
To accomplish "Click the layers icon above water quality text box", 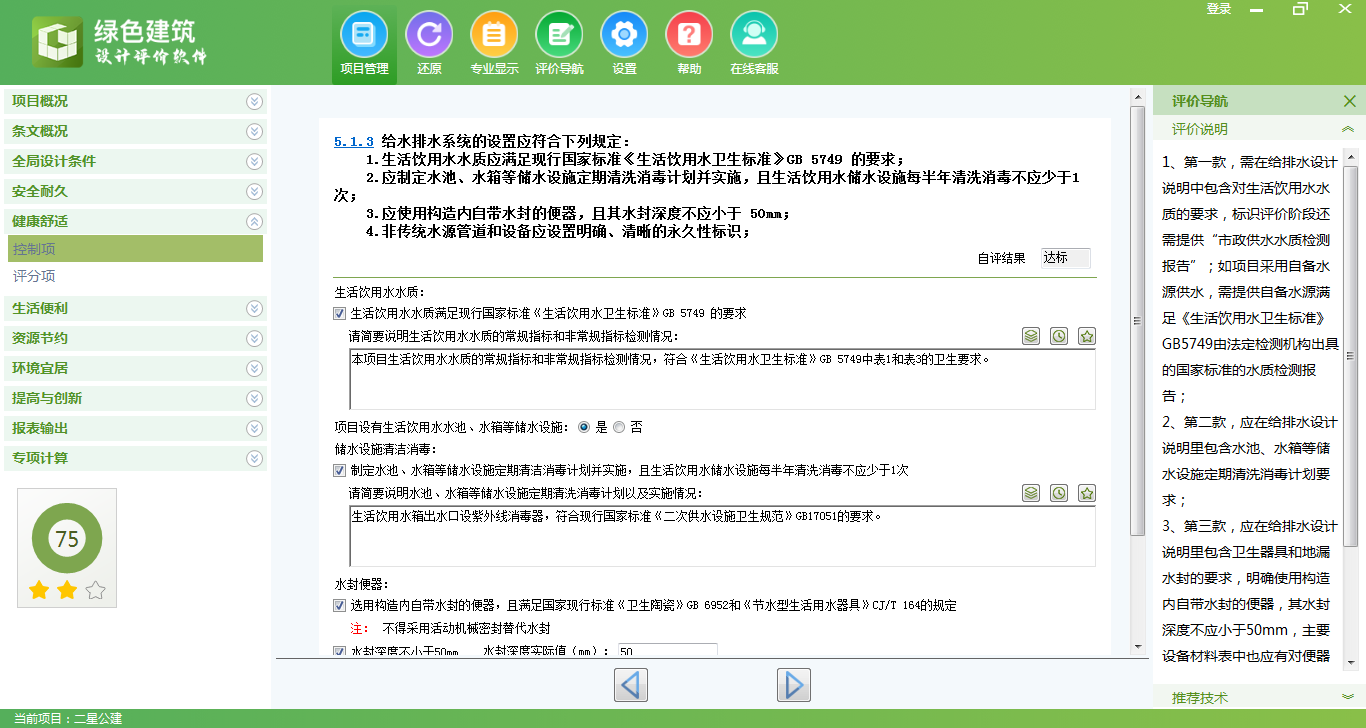I will point(1031,336).
